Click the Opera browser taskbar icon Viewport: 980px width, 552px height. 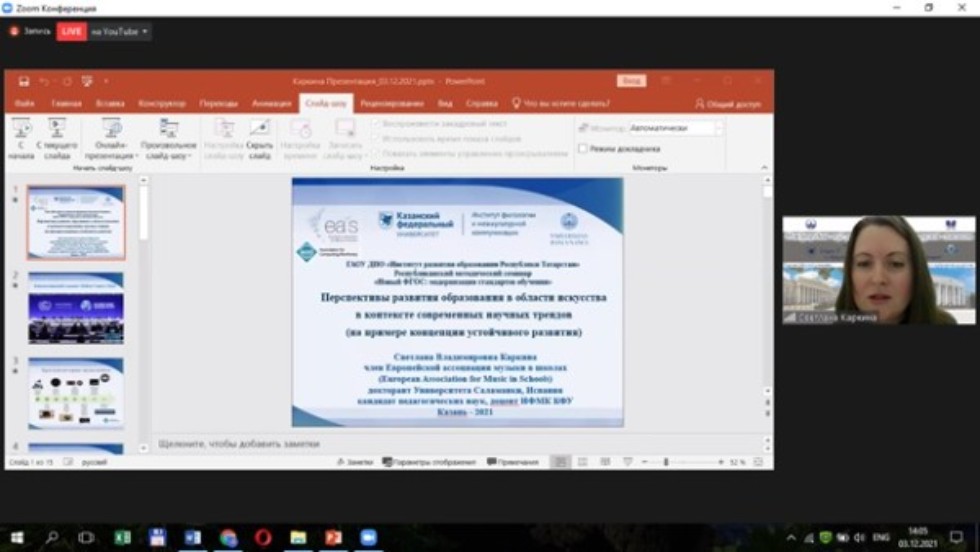coord(263,538)
